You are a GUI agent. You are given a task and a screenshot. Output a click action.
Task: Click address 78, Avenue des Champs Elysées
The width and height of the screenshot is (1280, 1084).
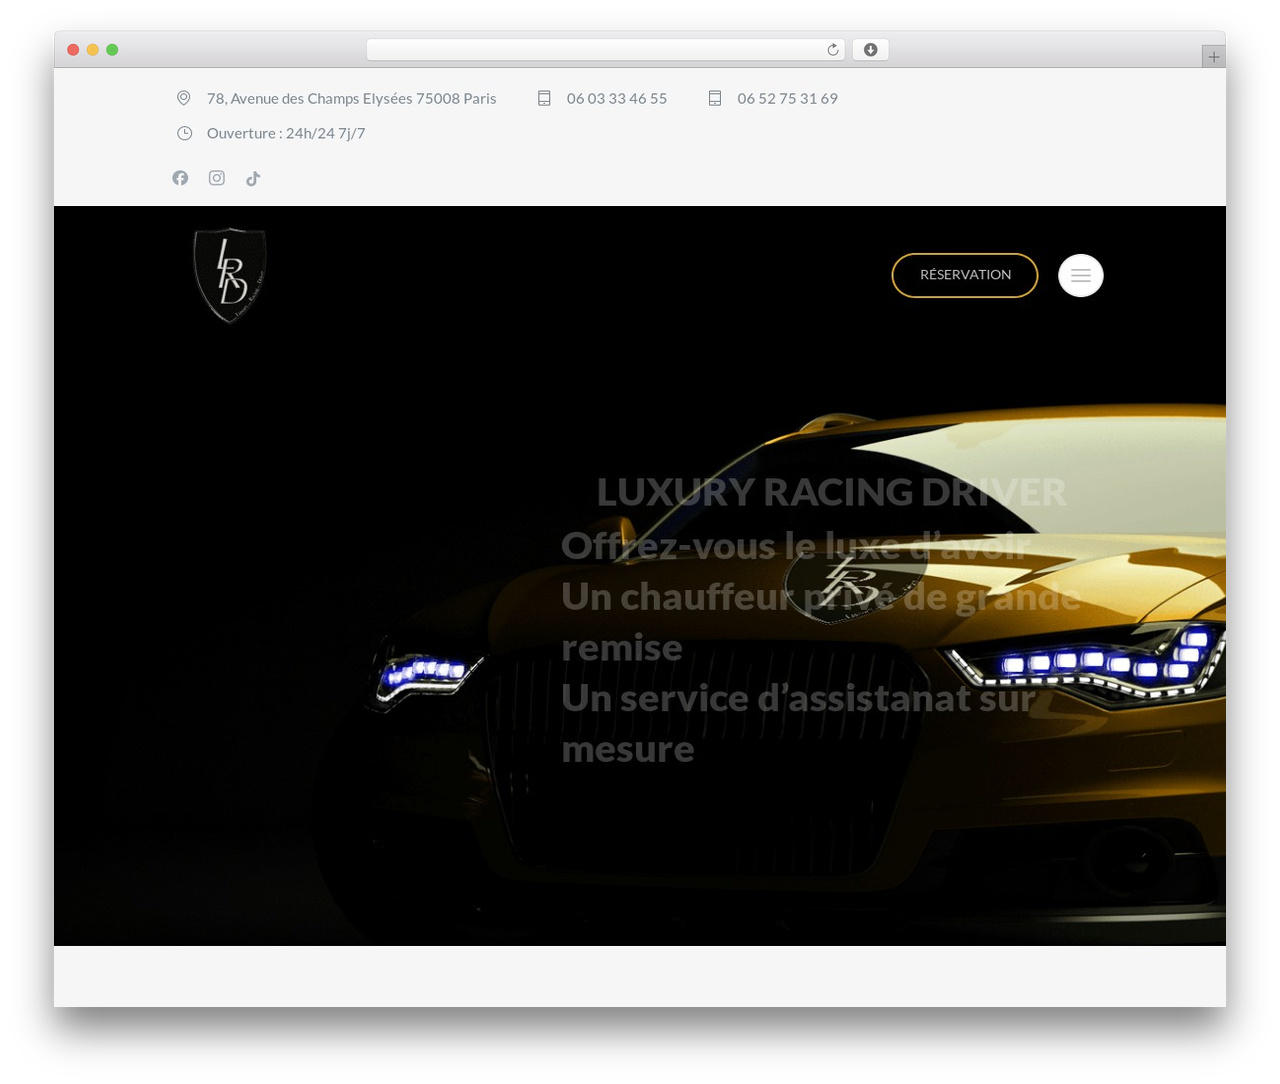(351, 98)
